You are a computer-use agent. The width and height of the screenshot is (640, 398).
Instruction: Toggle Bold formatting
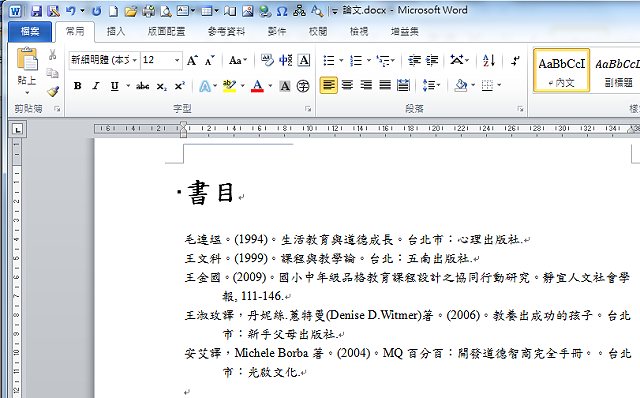pyautogui.click(x=78, y=86)
